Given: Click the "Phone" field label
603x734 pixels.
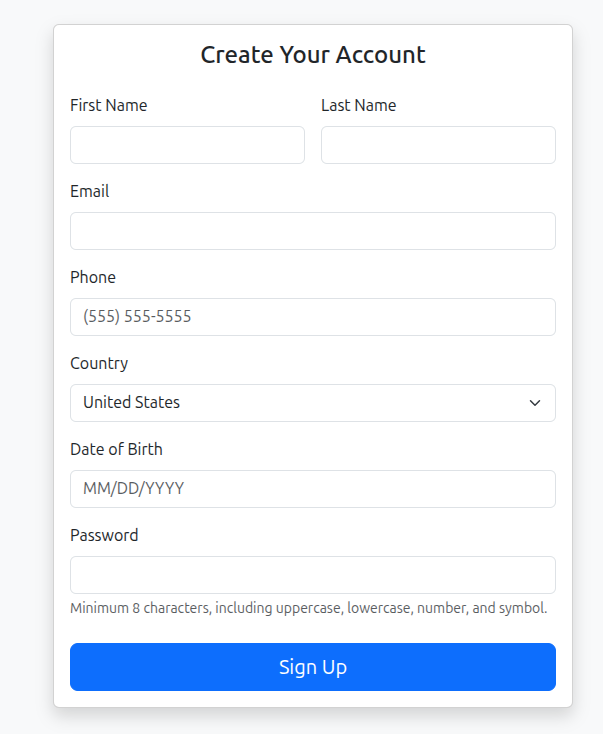Looking at the screenshot, I should (93, 277).
